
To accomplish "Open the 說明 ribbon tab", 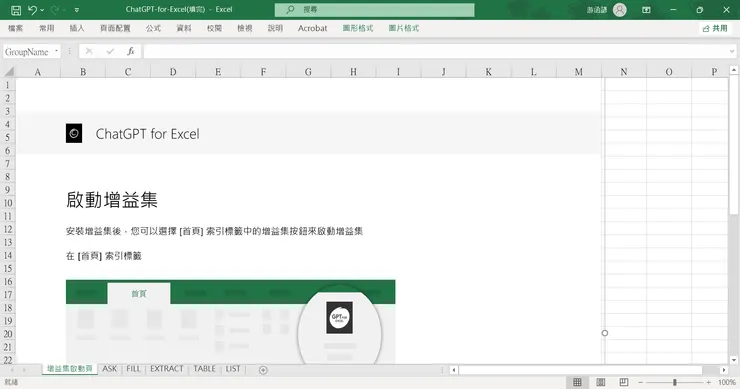I will pos(275,28).
